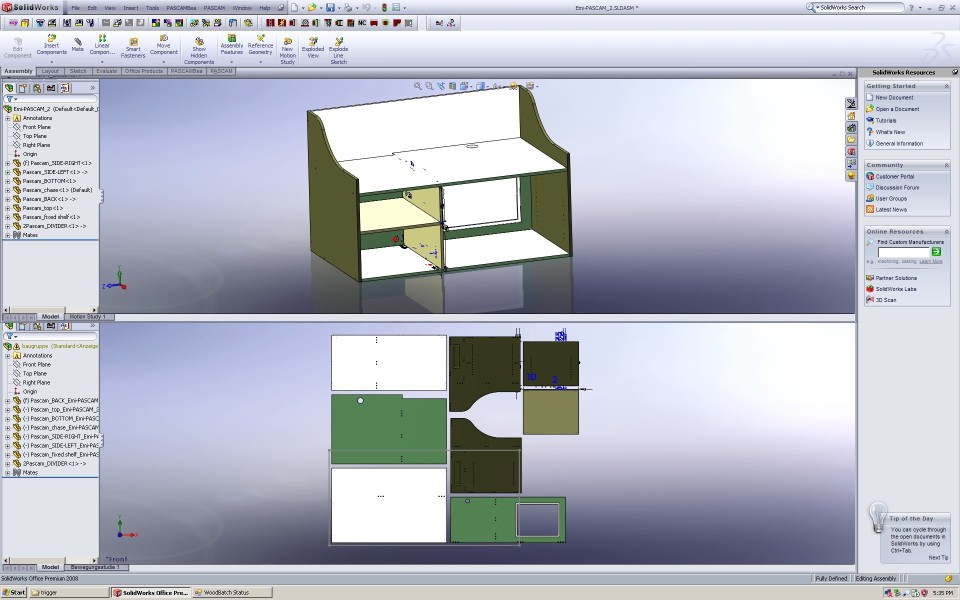Screen dimensions: 960x600
Task: Expand the Pascam_SIDE-RIGHT component node
Action: [7, 163]
